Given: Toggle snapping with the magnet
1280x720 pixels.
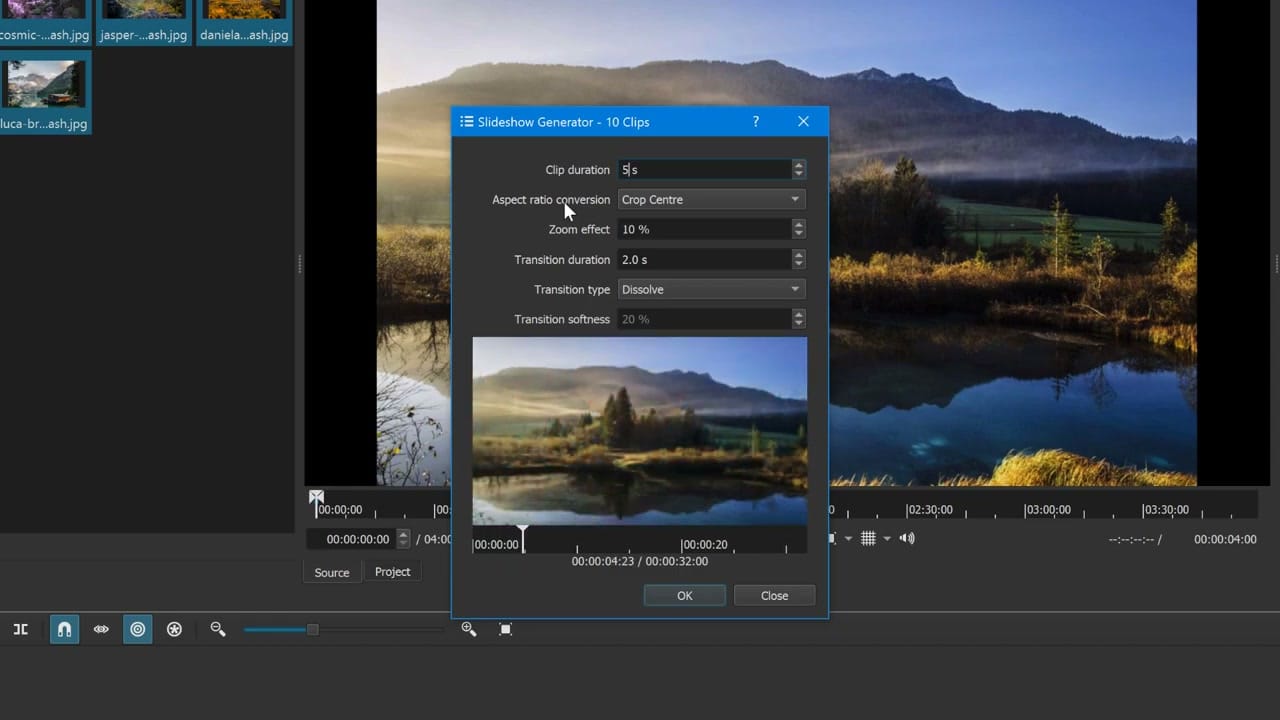Looking at the screenshot, I should [64, 629].
